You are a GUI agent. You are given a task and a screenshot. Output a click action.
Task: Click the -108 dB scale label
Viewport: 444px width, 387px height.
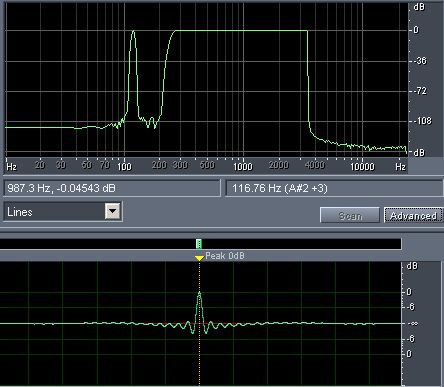(422, 120)
